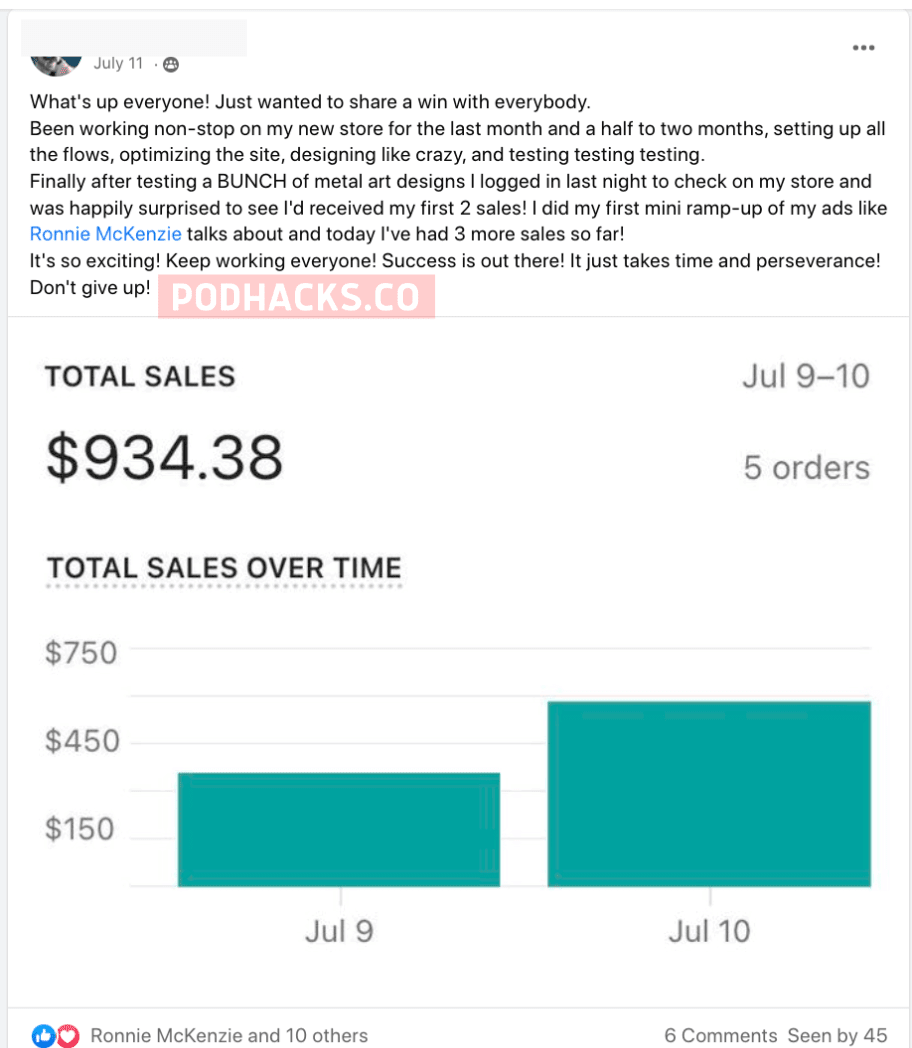View who reacted: Ronnie McKenzie and 10 others
This screenshot has height=1048, width=912.
tap(229, 1036)
